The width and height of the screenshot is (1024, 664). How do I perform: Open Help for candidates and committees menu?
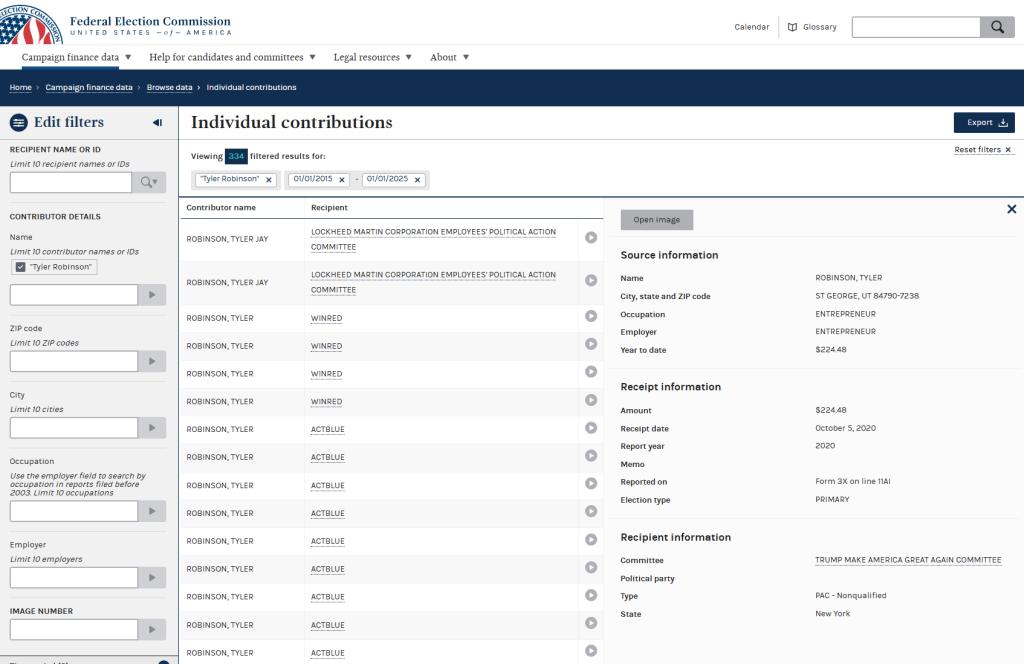[x=232, y=57]
